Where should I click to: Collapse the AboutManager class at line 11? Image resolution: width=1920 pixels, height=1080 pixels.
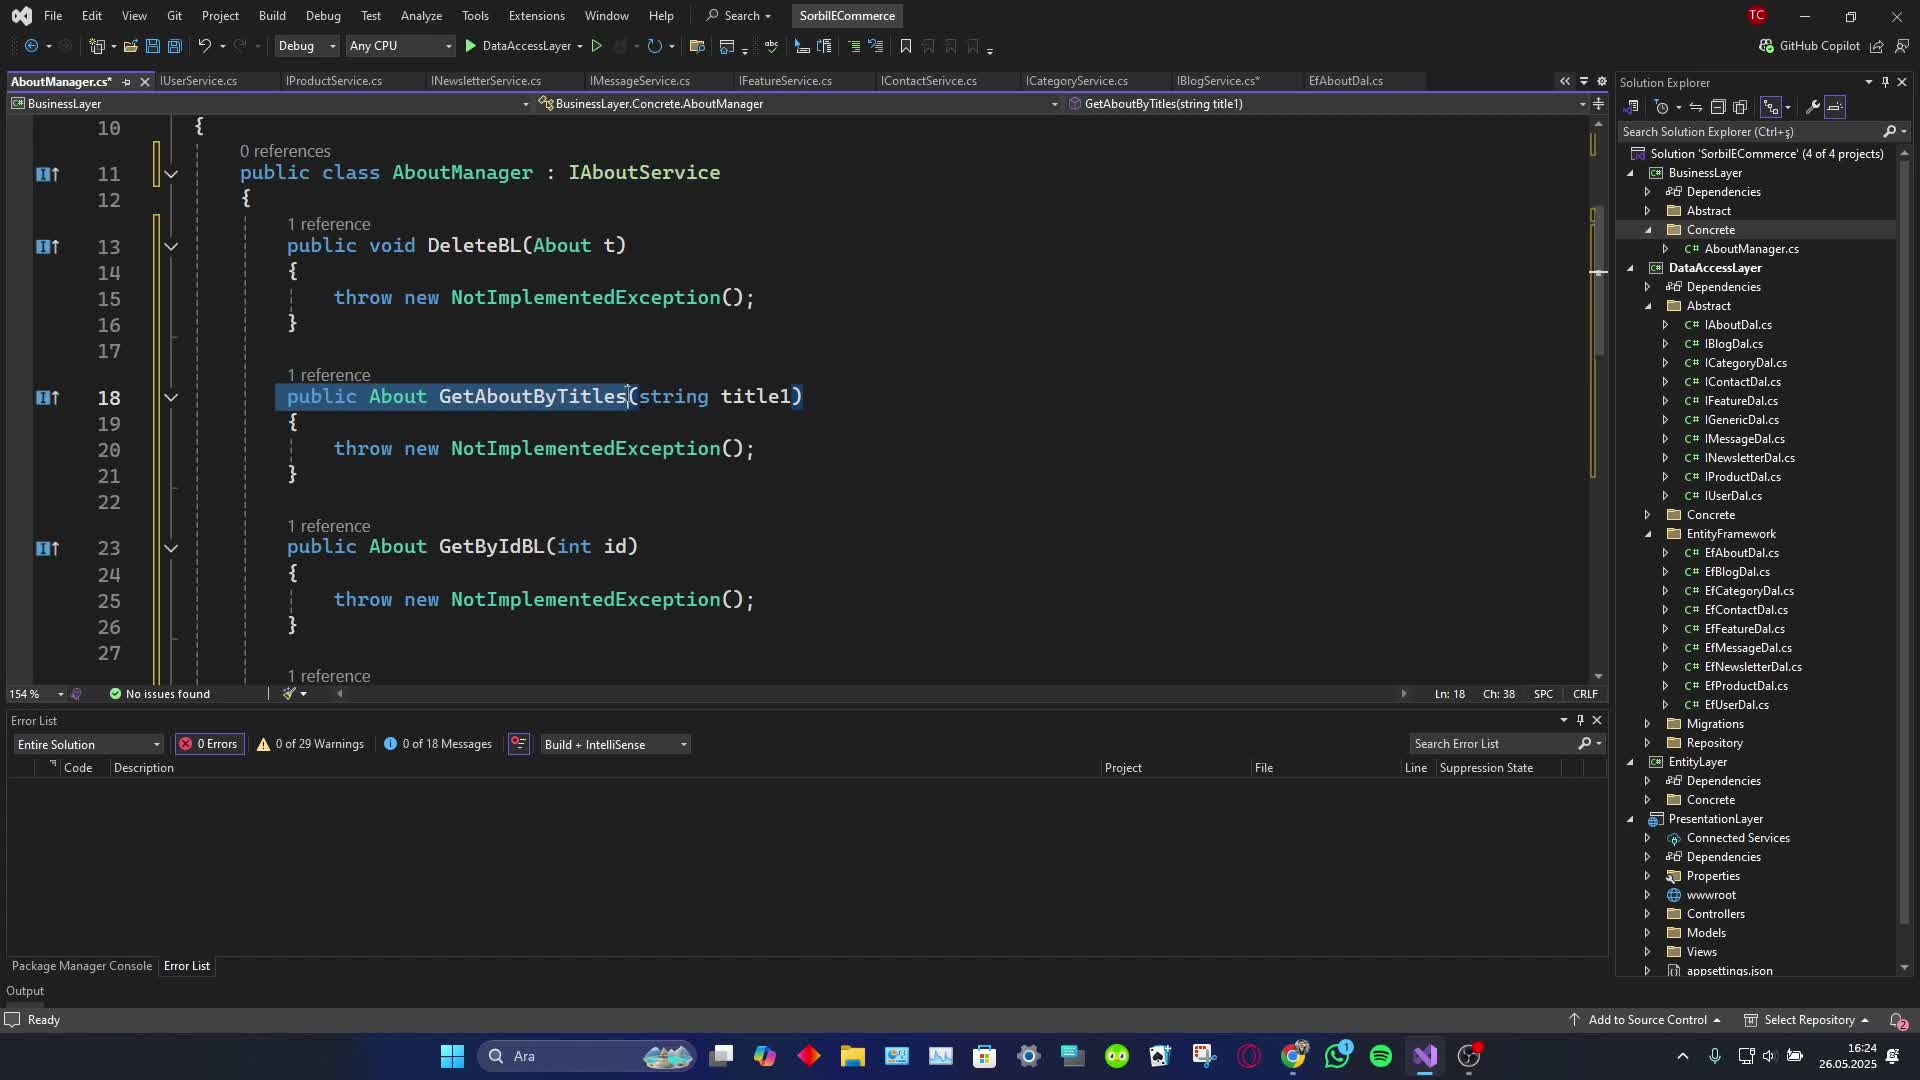tap(171, 174)
